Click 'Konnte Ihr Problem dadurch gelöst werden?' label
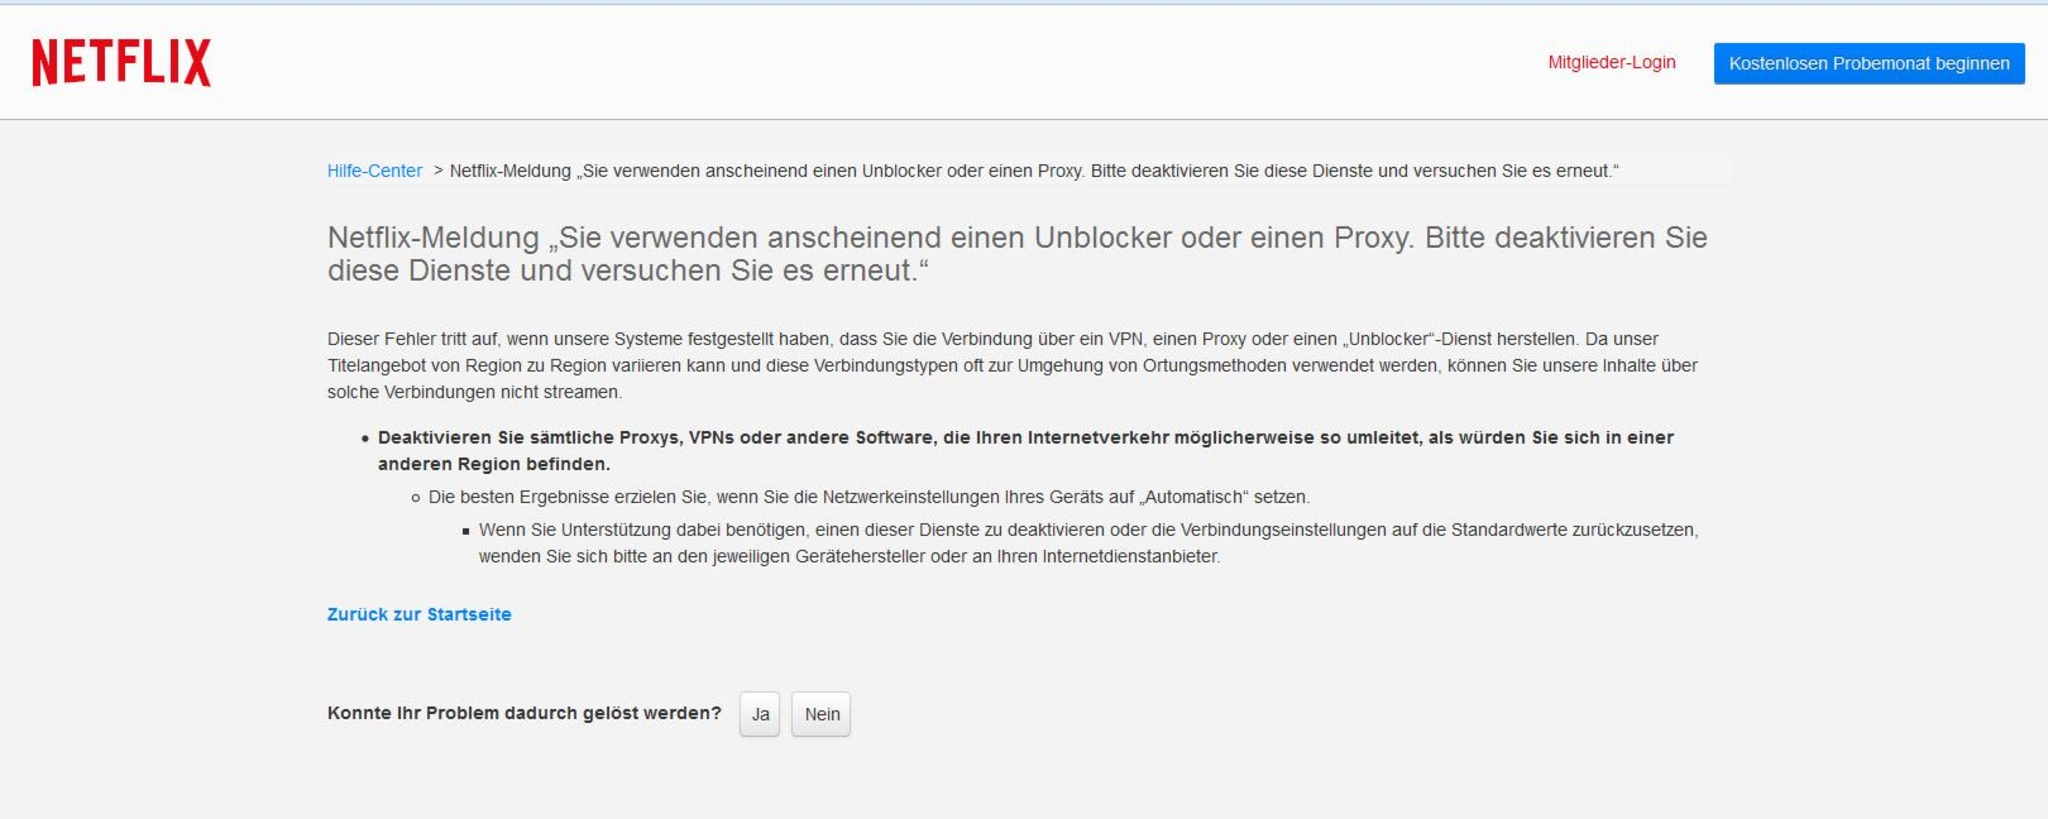This screenshot has width=2048, height=819. [524, 713]
